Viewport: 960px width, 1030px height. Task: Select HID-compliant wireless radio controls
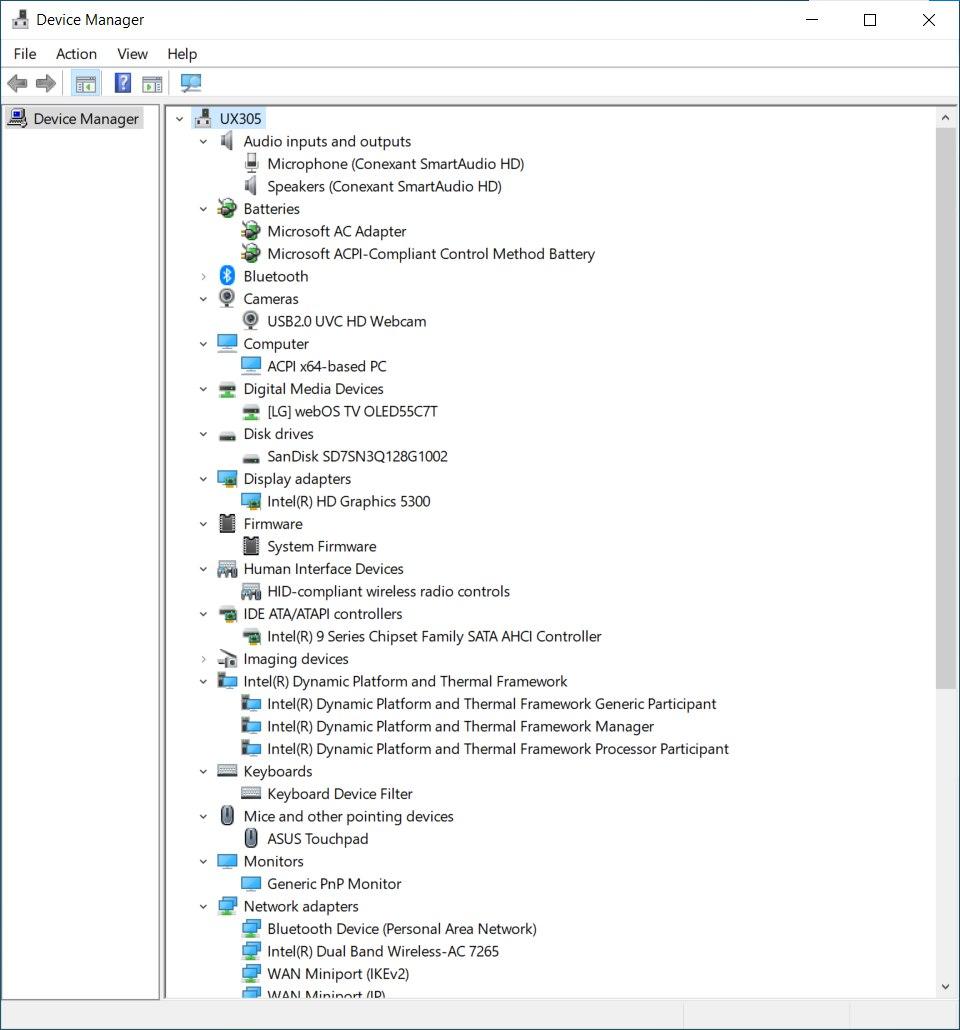click(x=388, y=591)
